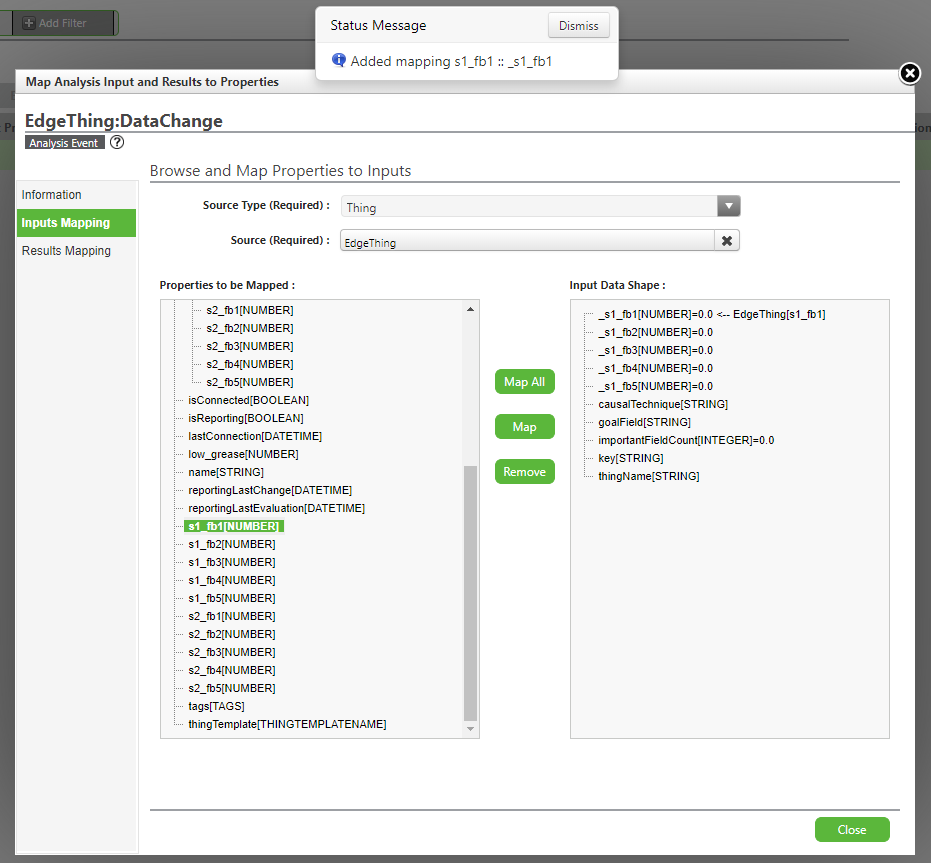
Task: Click the Source EdgeThing input field
Action: [x=527, y=241]
